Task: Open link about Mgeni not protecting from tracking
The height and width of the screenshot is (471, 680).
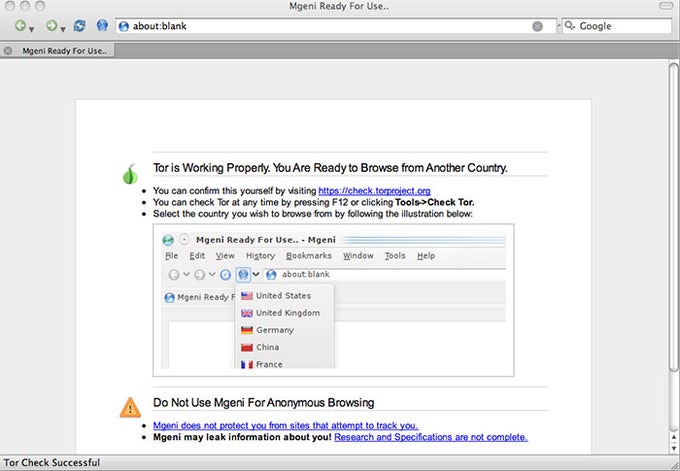Action: click(x=285, y=425)
